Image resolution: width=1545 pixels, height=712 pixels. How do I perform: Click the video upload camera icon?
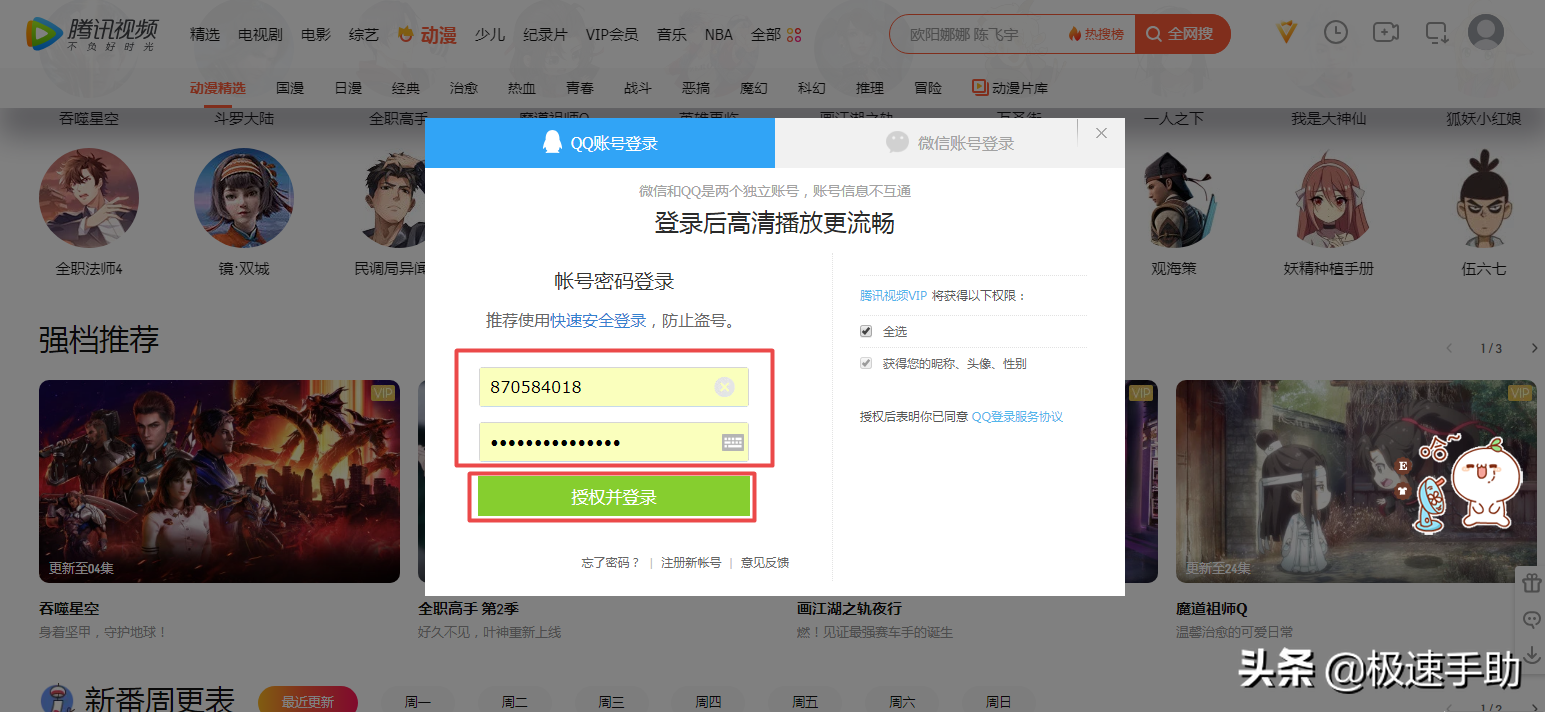coord(1386,32)
